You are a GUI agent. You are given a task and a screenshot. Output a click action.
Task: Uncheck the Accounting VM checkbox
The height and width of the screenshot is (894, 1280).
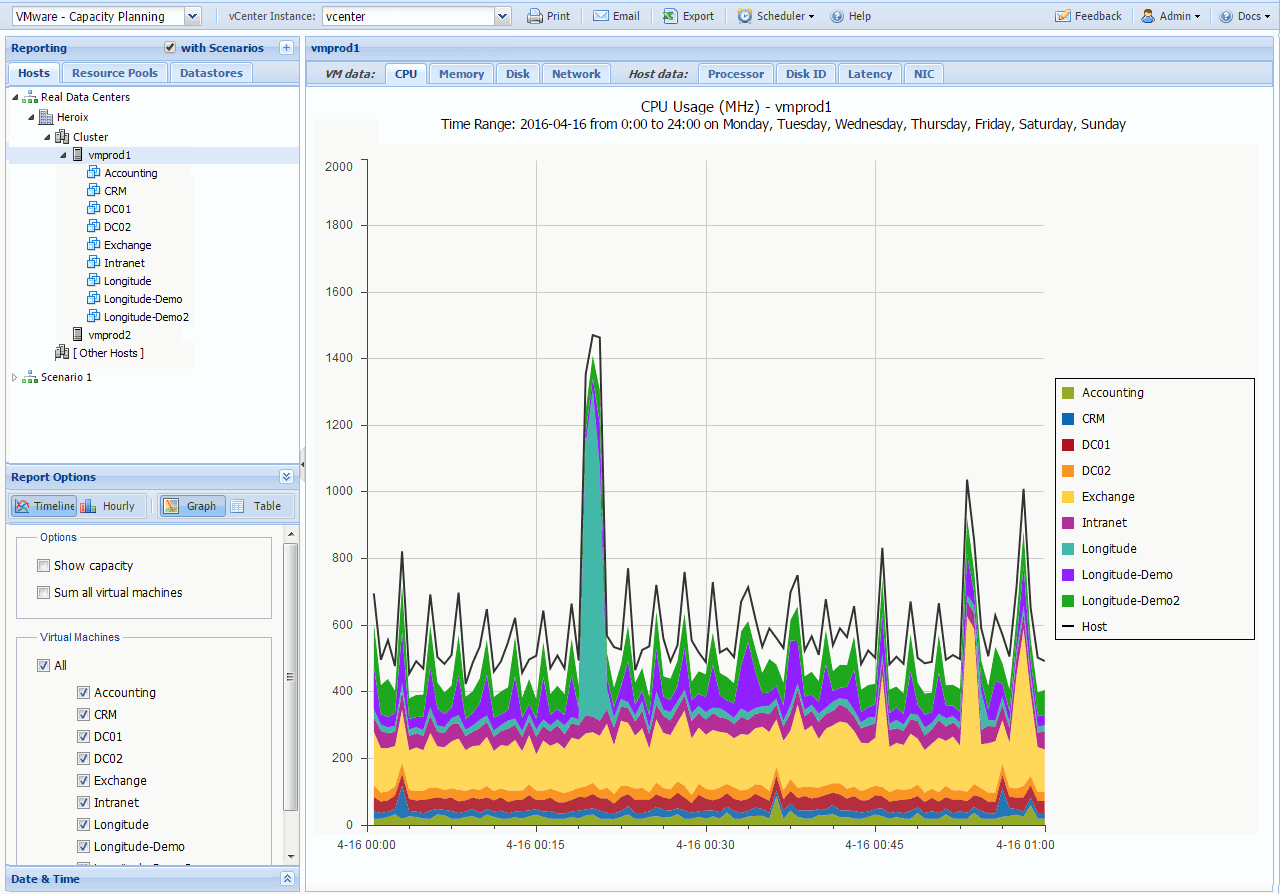(83, 693)
